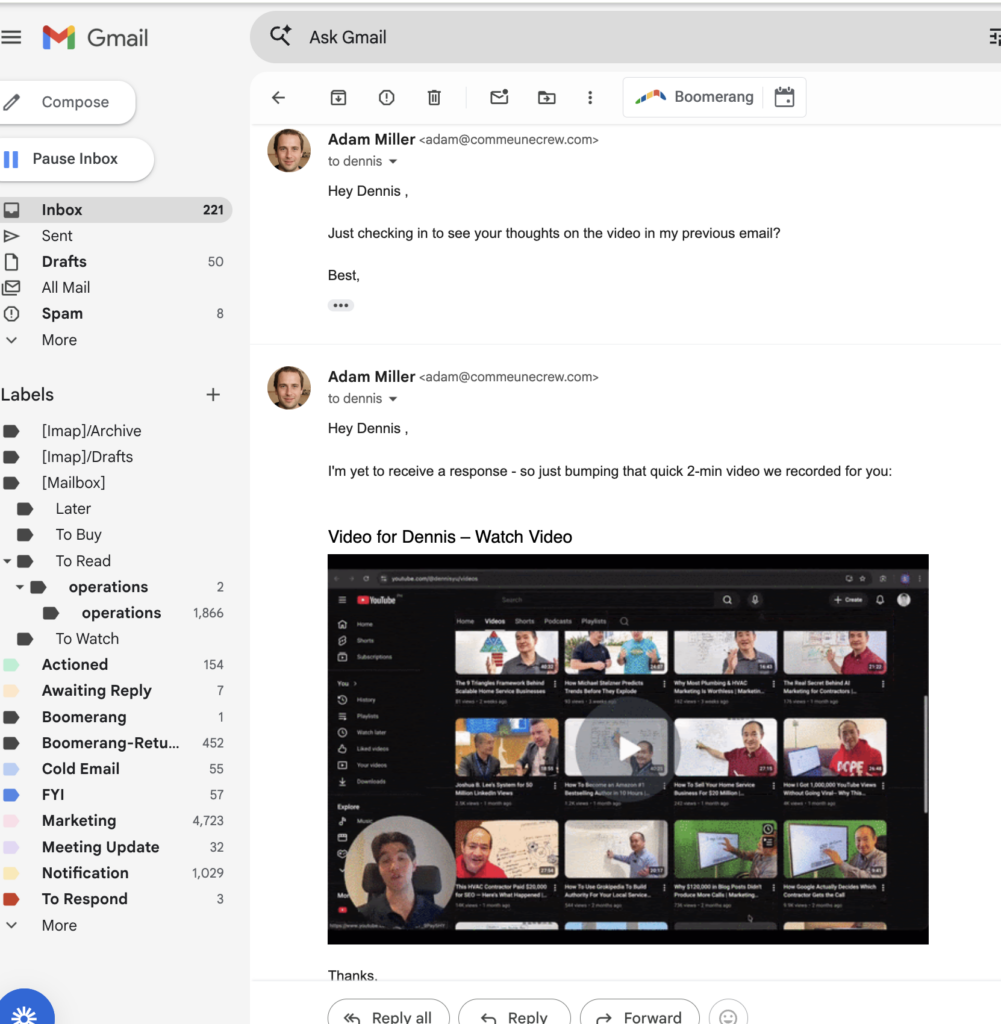The image size is (1001, 1024).
Task: Show trimmed content in first email
Action: [341, 305]
